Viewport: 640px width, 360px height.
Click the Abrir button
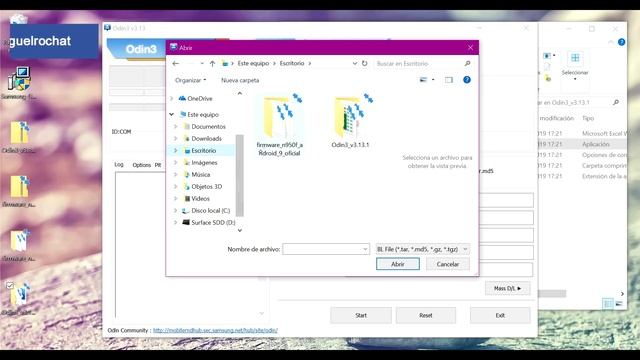[x=398, y=264]
